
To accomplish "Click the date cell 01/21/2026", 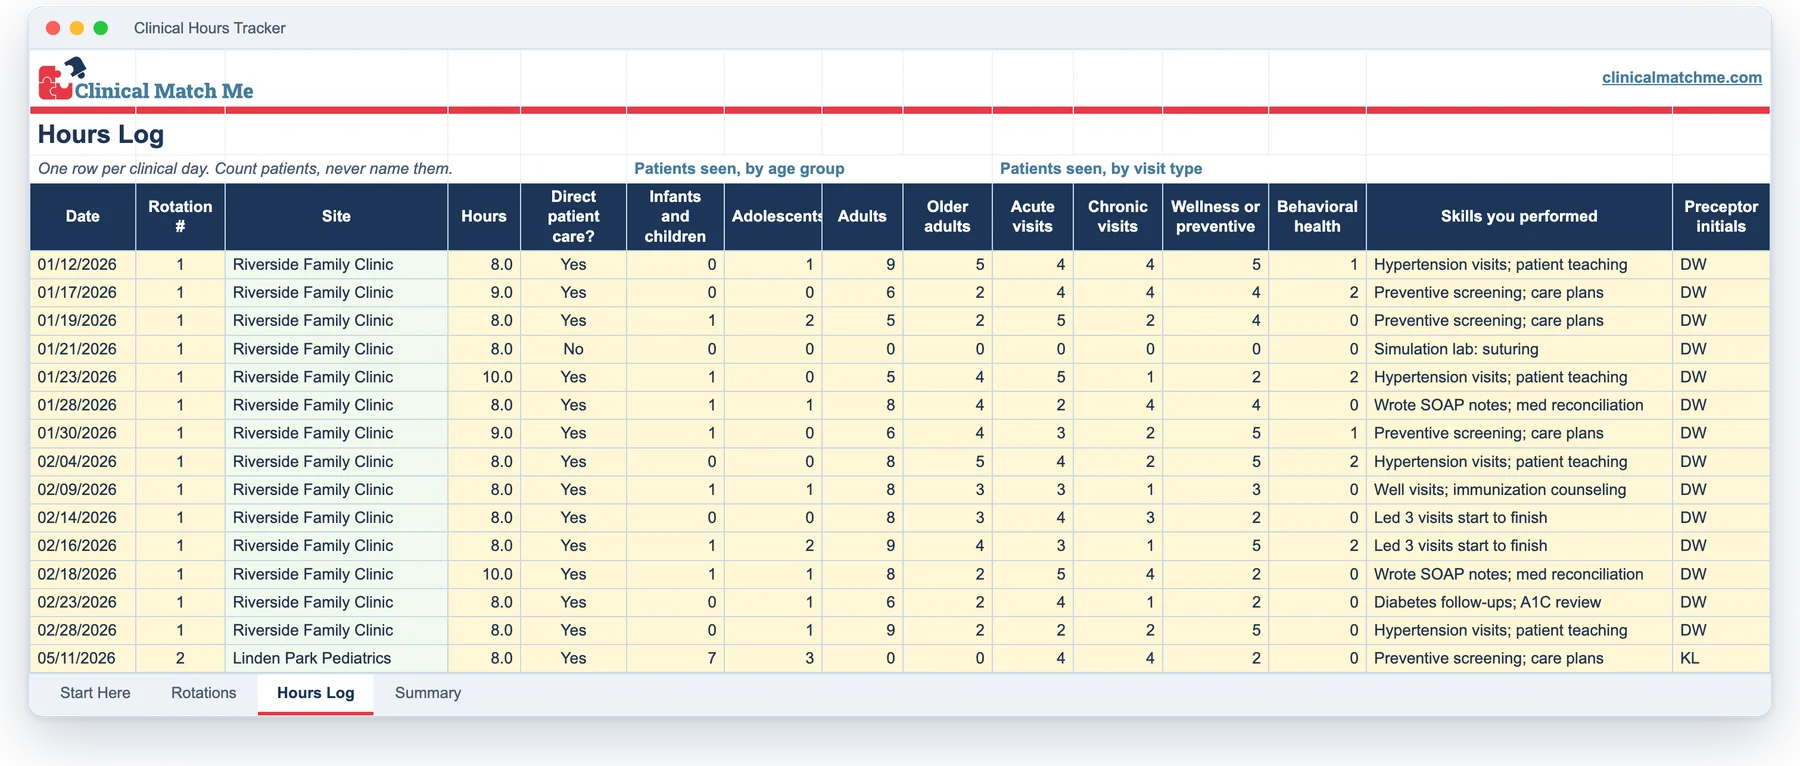I will click(x=83, y=349).
